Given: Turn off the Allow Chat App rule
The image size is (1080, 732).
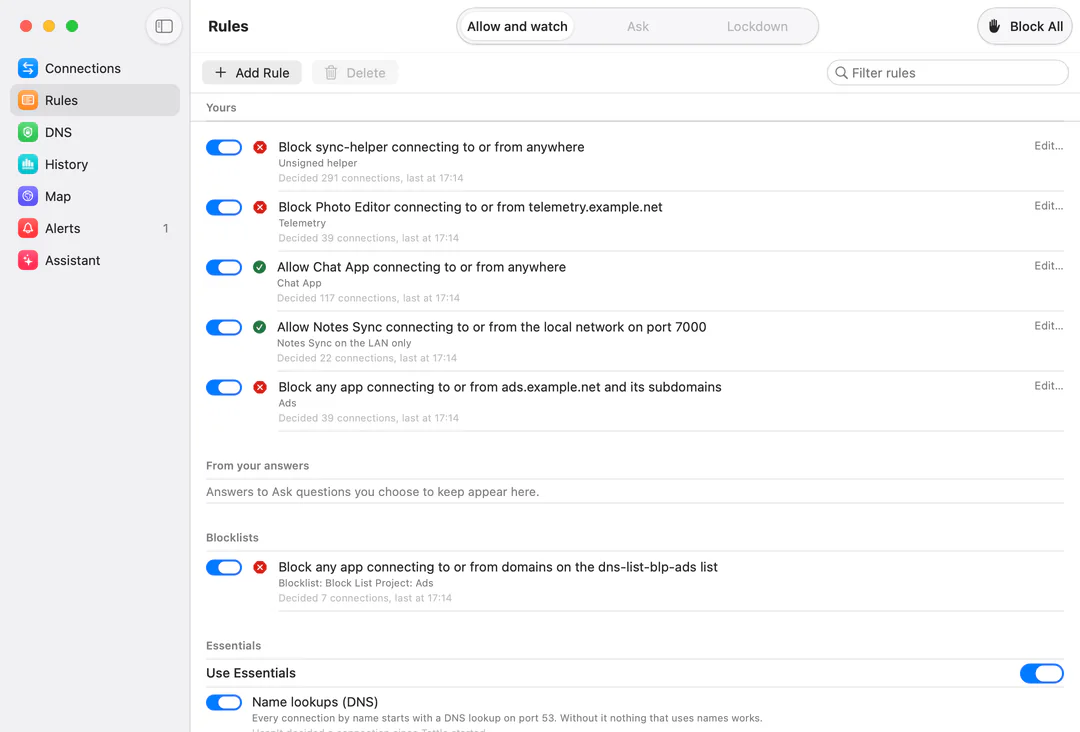Looking at the screenshot, I should tap(224, 267).
